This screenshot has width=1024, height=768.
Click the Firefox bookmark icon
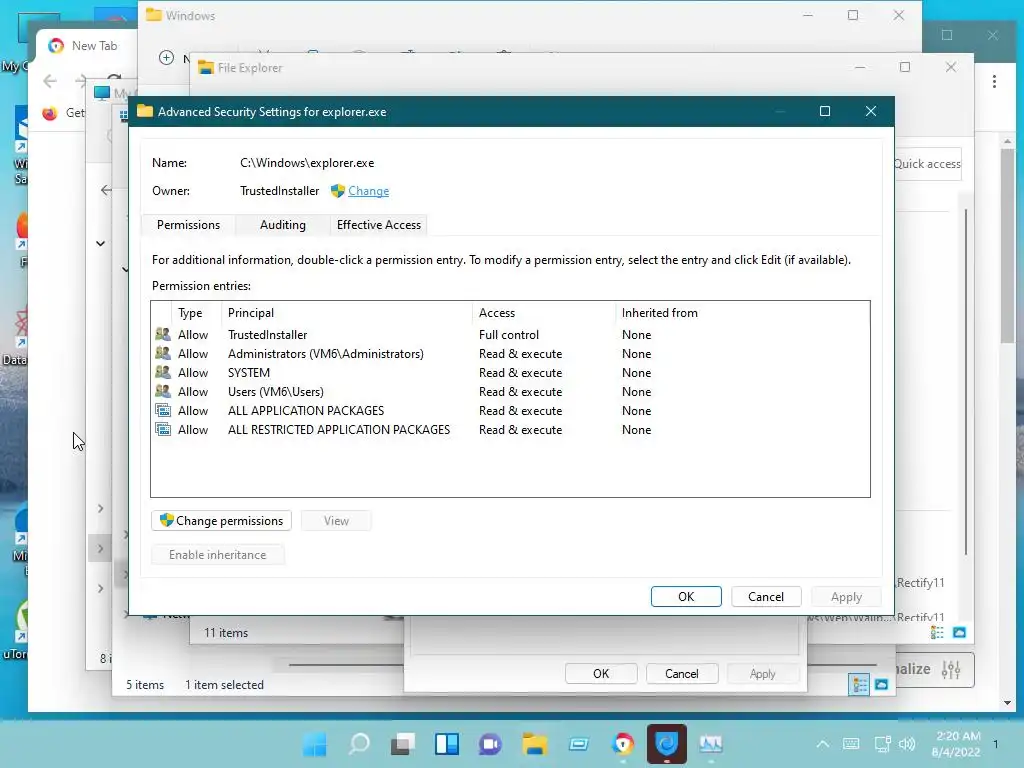pyautogui.click(x=50, y=113)
